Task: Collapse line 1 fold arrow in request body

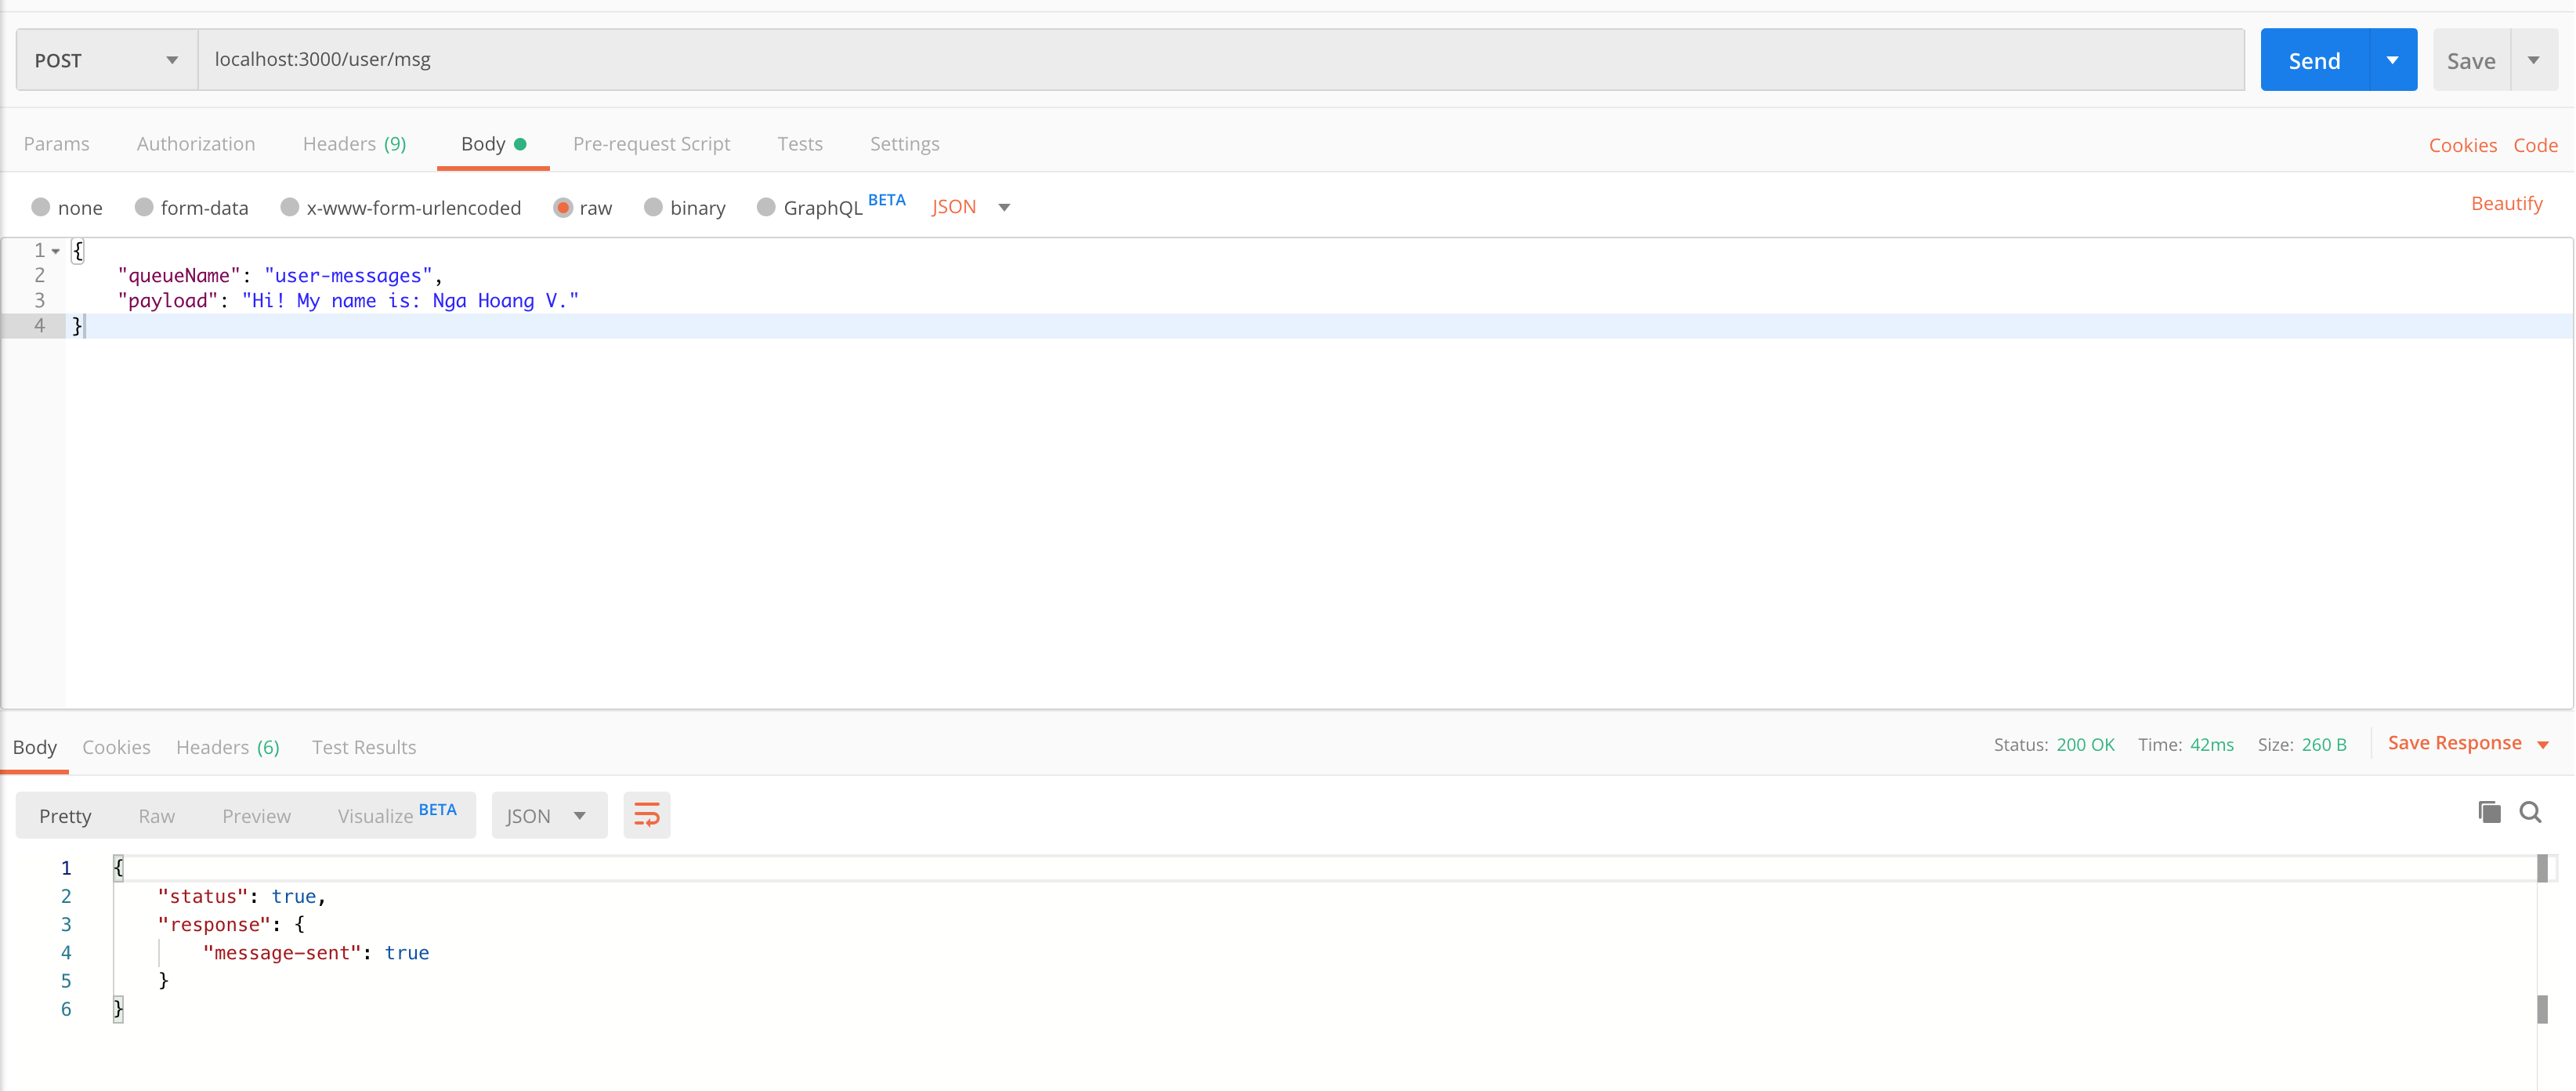Action: (x=56, y=251)
